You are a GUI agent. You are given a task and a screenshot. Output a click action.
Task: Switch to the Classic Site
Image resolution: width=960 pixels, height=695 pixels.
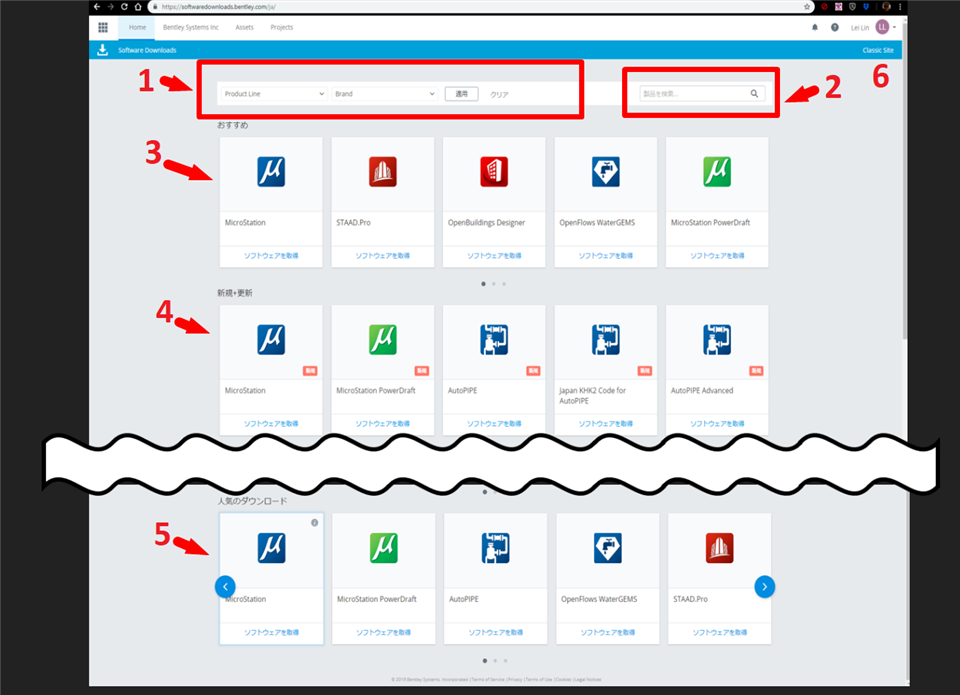pos(878,50)
